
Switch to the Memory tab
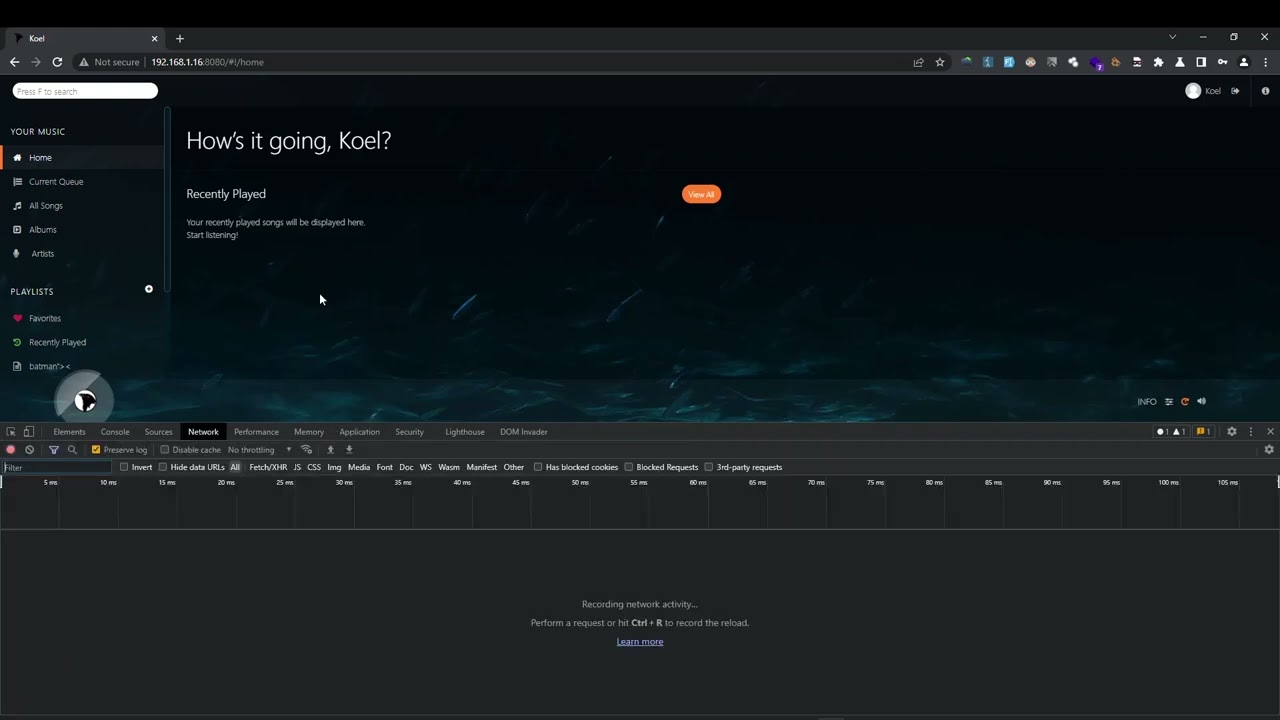[309, 432]
